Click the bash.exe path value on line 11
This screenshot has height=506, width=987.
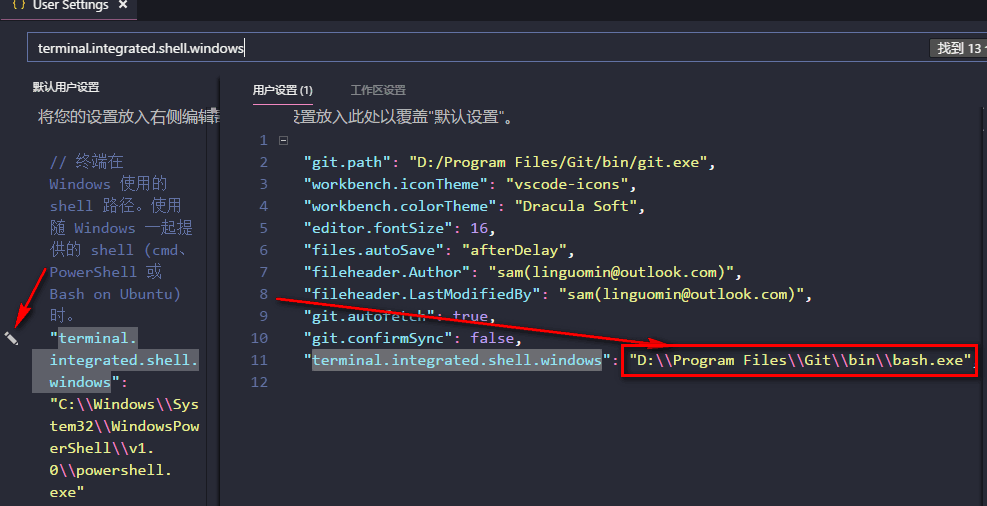point(797,360)
